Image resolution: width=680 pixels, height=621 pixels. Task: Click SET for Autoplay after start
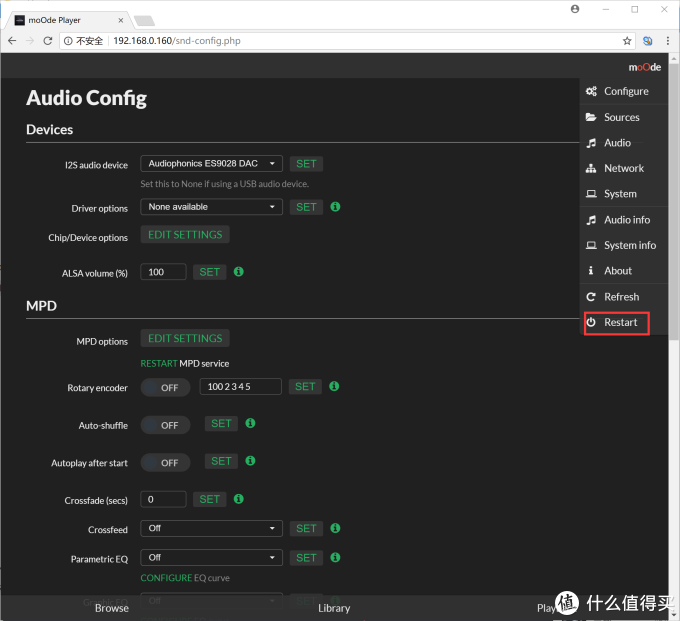click(221, 461)
